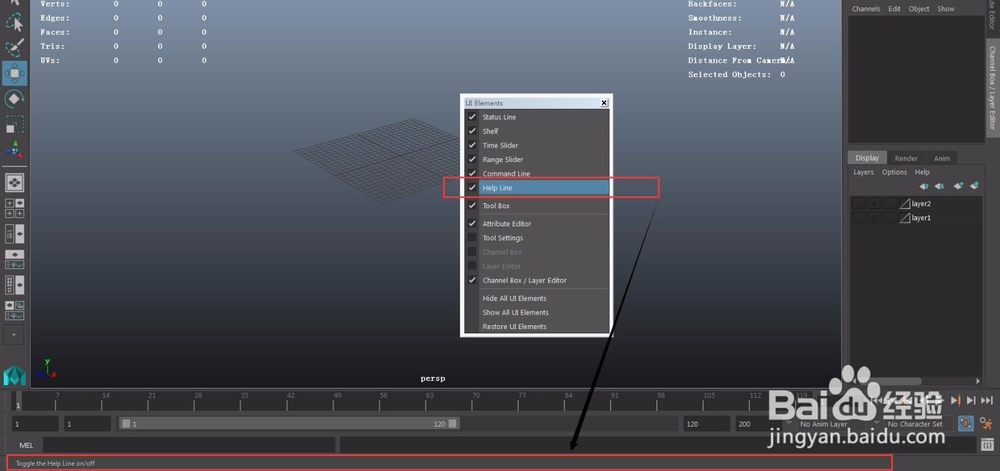The image size is (1000, 471).
Task: Activate the Move tool
Action: coord(15,73)
